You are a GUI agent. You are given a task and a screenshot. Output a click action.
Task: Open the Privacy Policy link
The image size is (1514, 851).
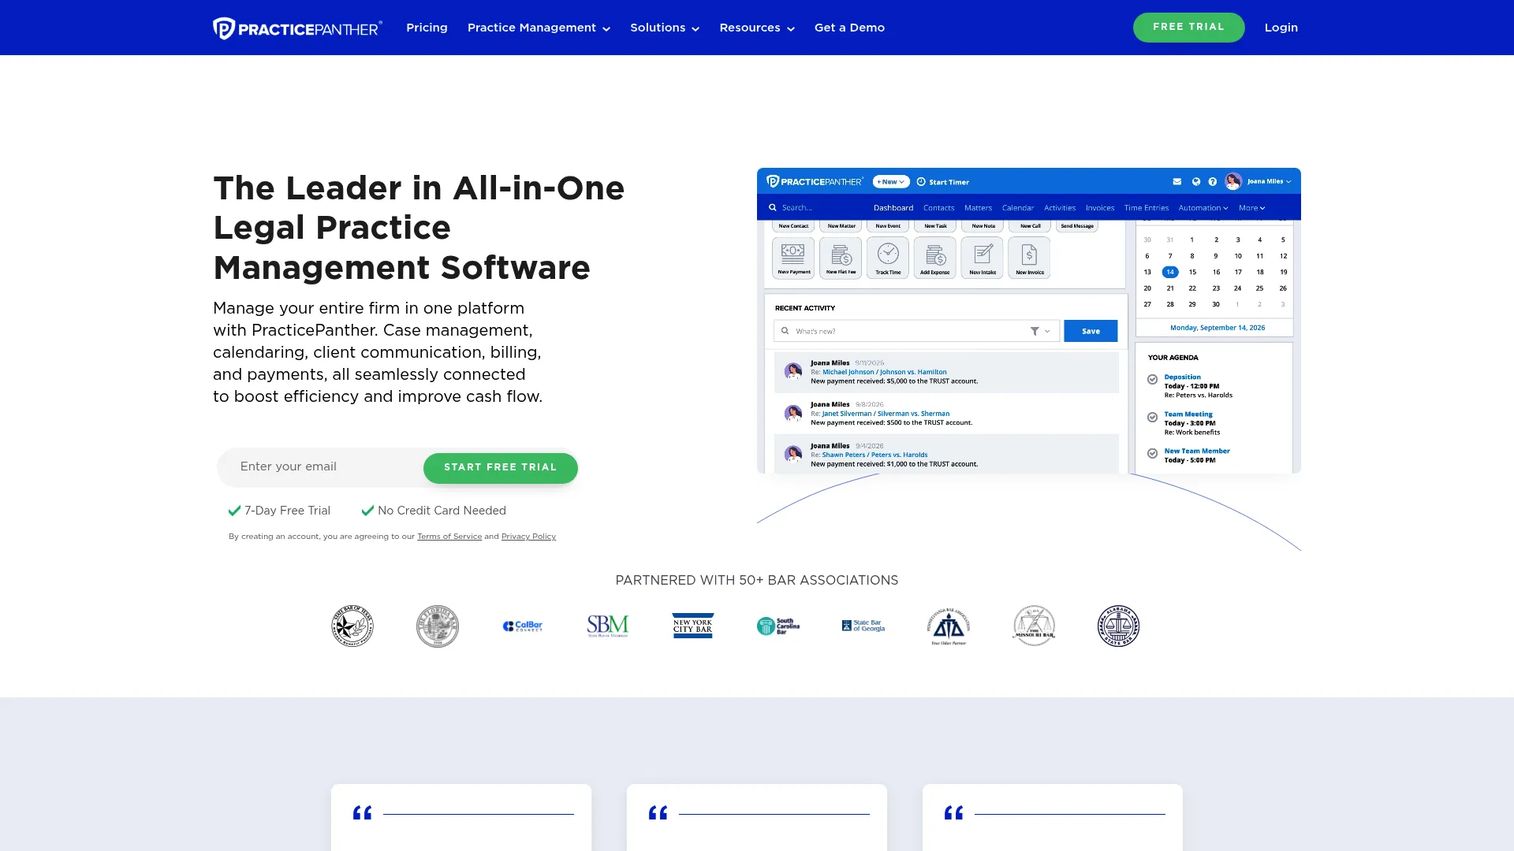[528, 537]
